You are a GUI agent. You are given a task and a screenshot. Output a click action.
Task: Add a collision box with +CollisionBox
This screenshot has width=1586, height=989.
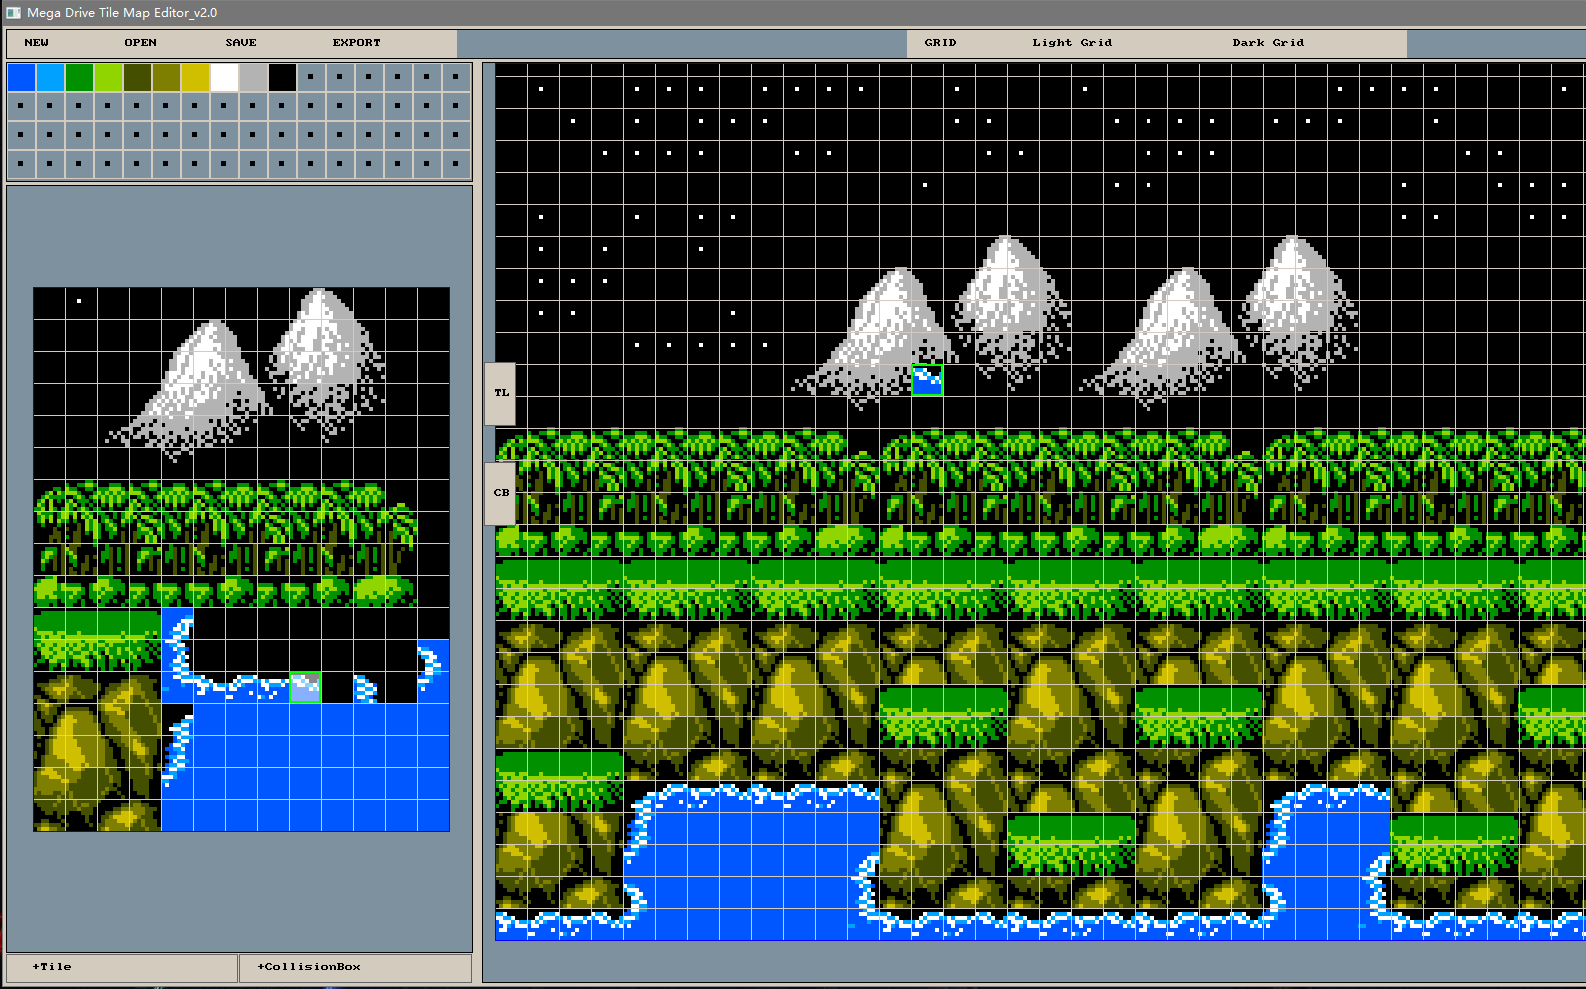[x=355, y=967]
